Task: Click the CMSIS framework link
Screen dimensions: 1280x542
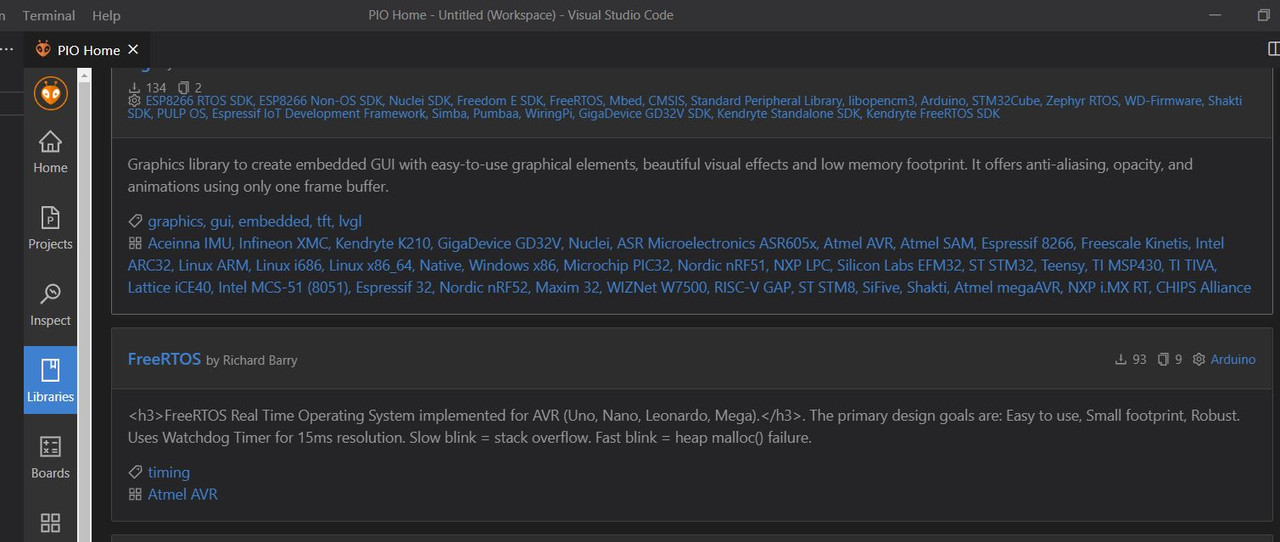Action: [666, 101]
